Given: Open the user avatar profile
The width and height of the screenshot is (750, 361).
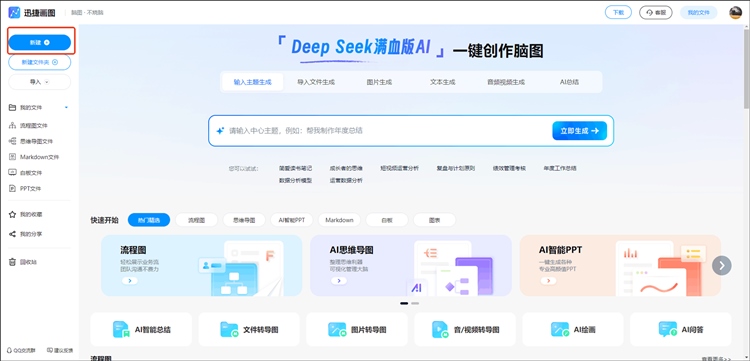Looking at the screenshot, I should click(x=735, y=12).
